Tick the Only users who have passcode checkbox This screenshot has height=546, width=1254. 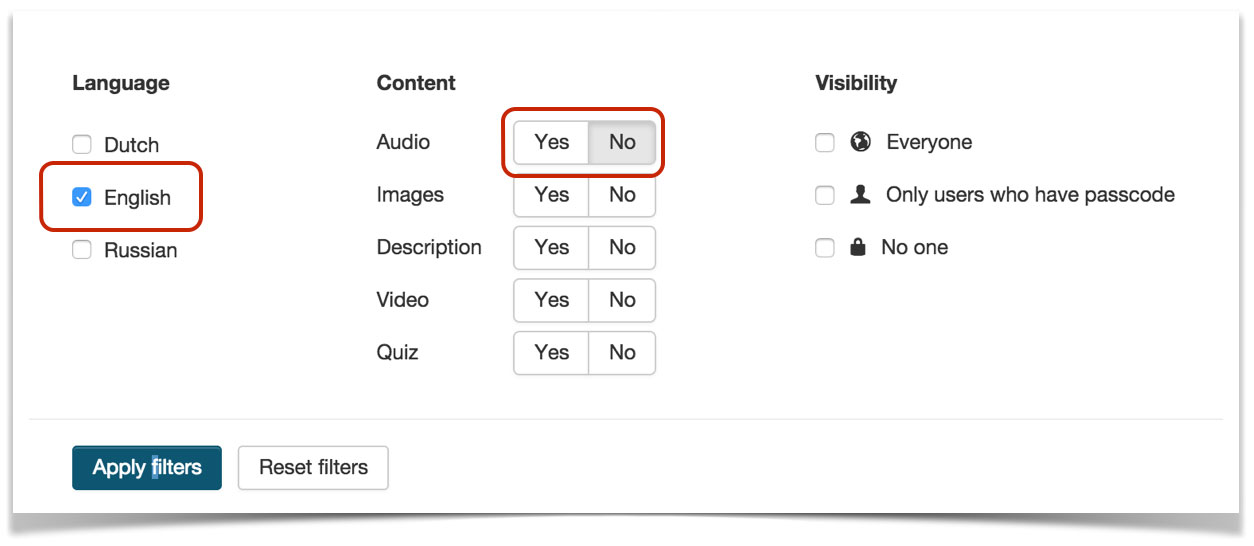825,195
